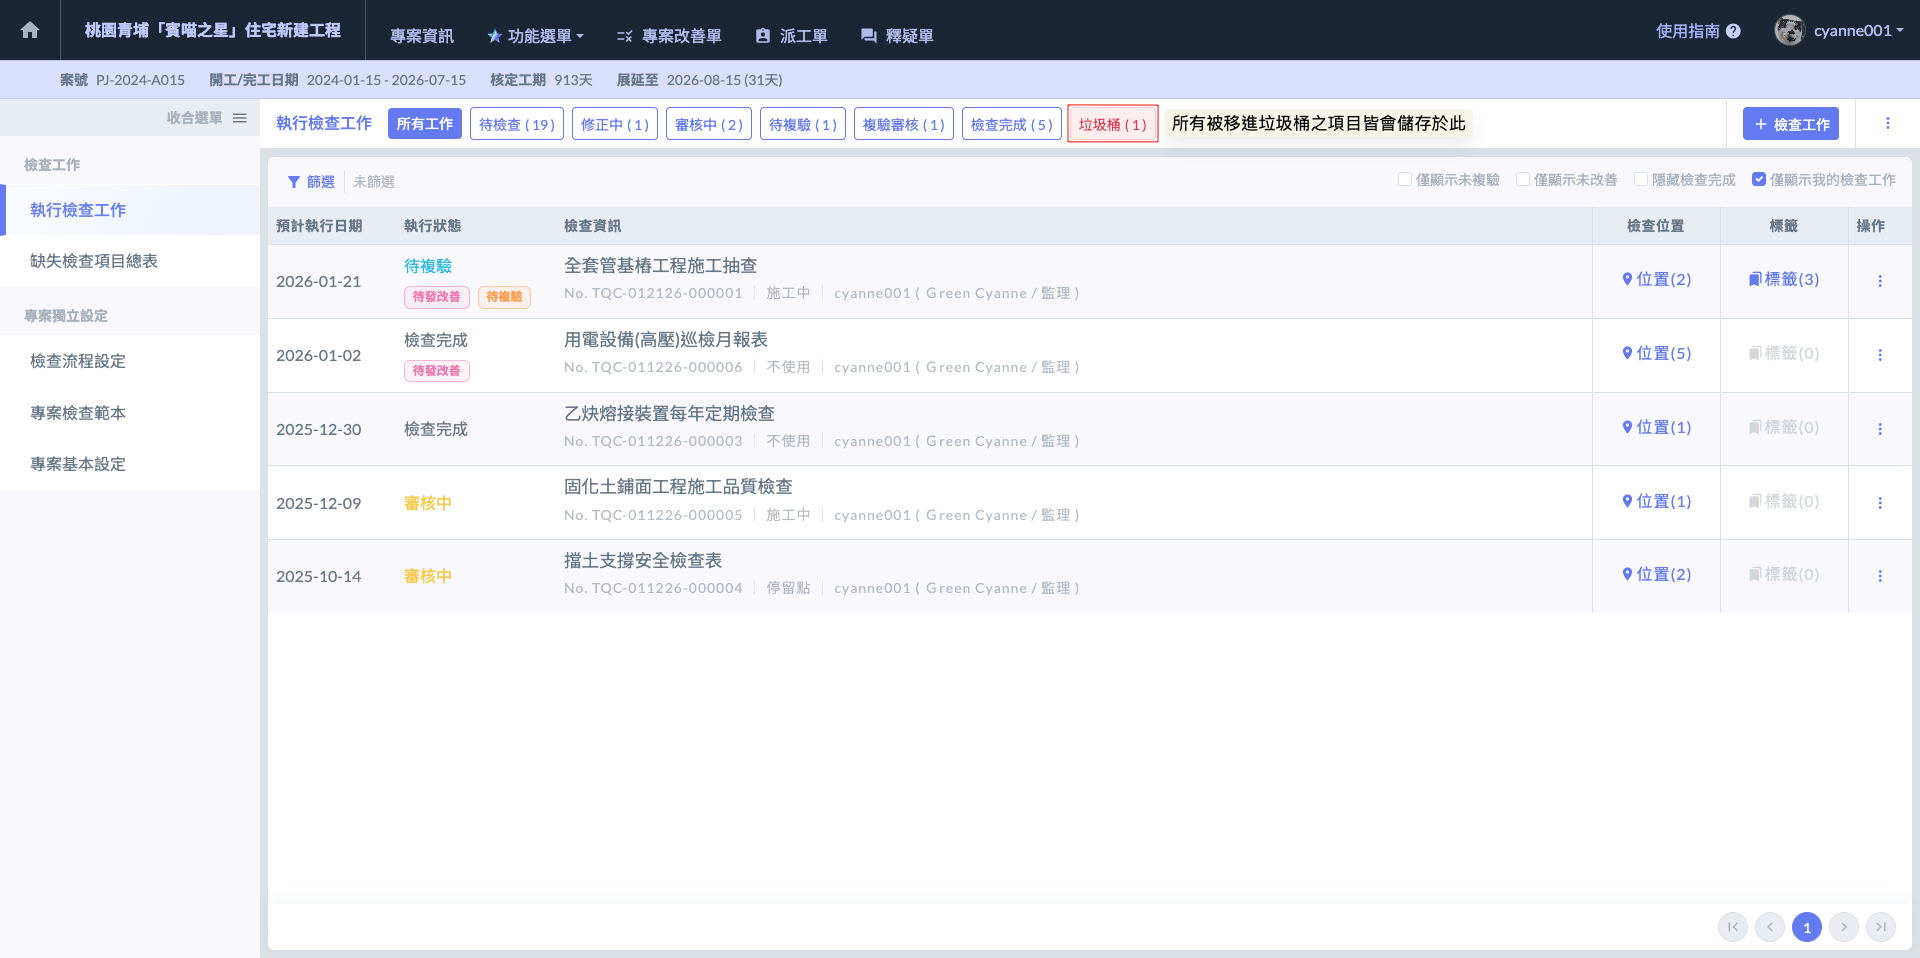Open the cyanne001 user account dropdown
The height and width of the screenshot is (958, 1920).
(x=1840, y=31)
